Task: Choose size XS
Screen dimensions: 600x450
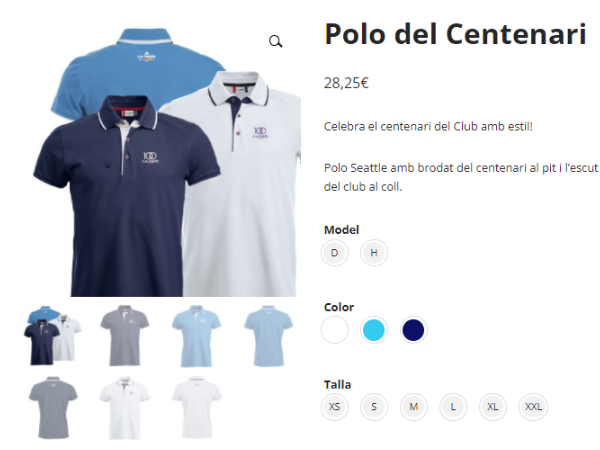Action: [x=334, y=406]
